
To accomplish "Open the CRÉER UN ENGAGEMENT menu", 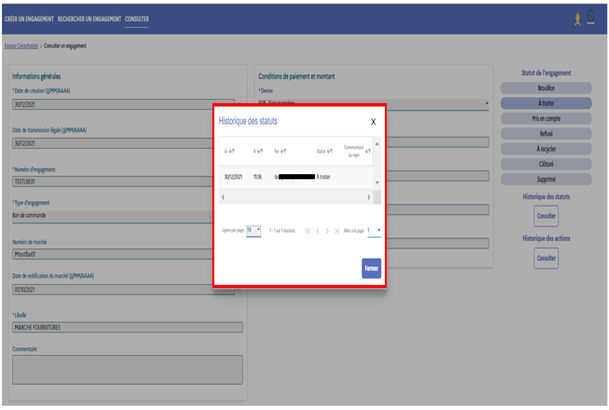I will pos(28,18).
